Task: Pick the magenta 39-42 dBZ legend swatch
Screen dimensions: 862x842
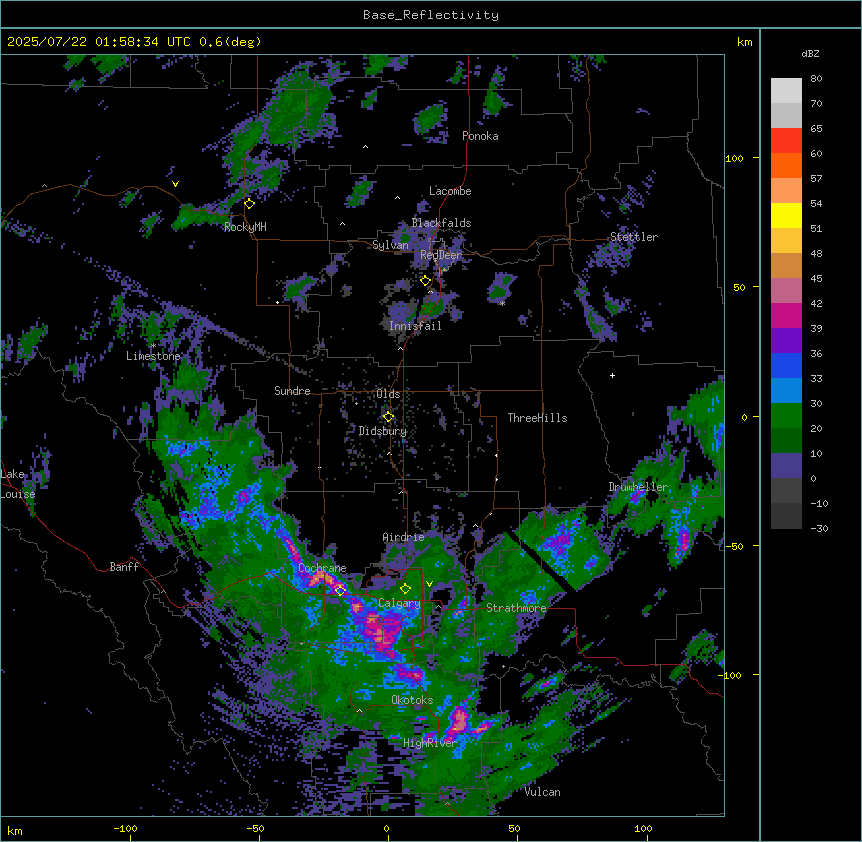Action: pos(786,315)
